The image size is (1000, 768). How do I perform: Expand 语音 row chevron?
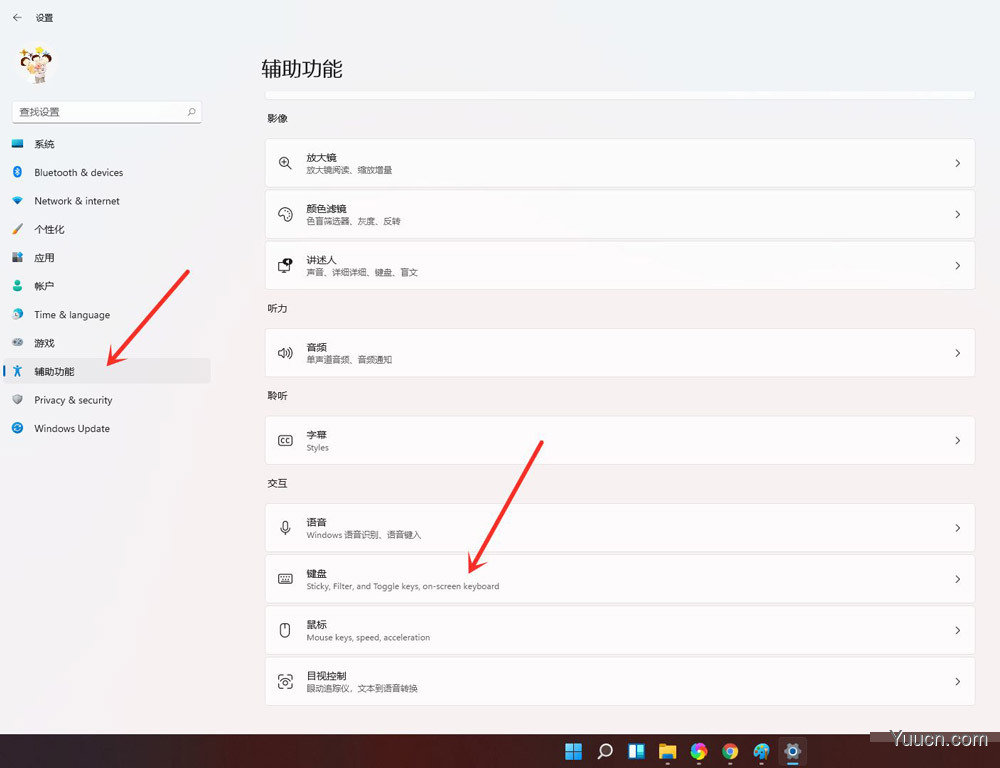tap(957, 528)
